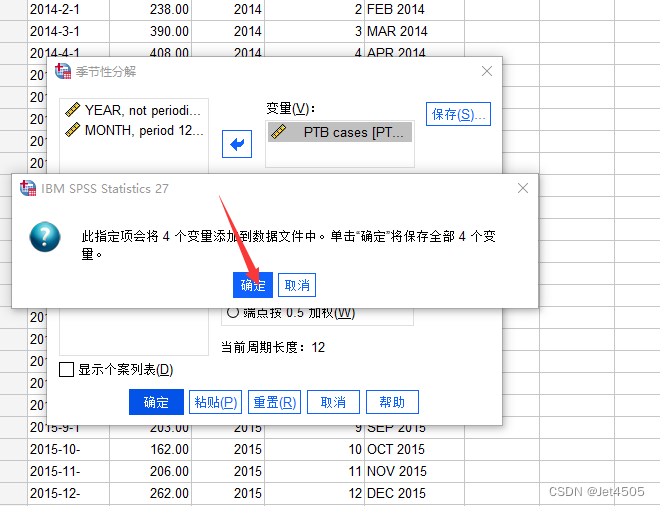Screen dimensions: 660x506
Task: Select date cell 2015-11-
Action: pyautogui.click(x=69, y=471)
